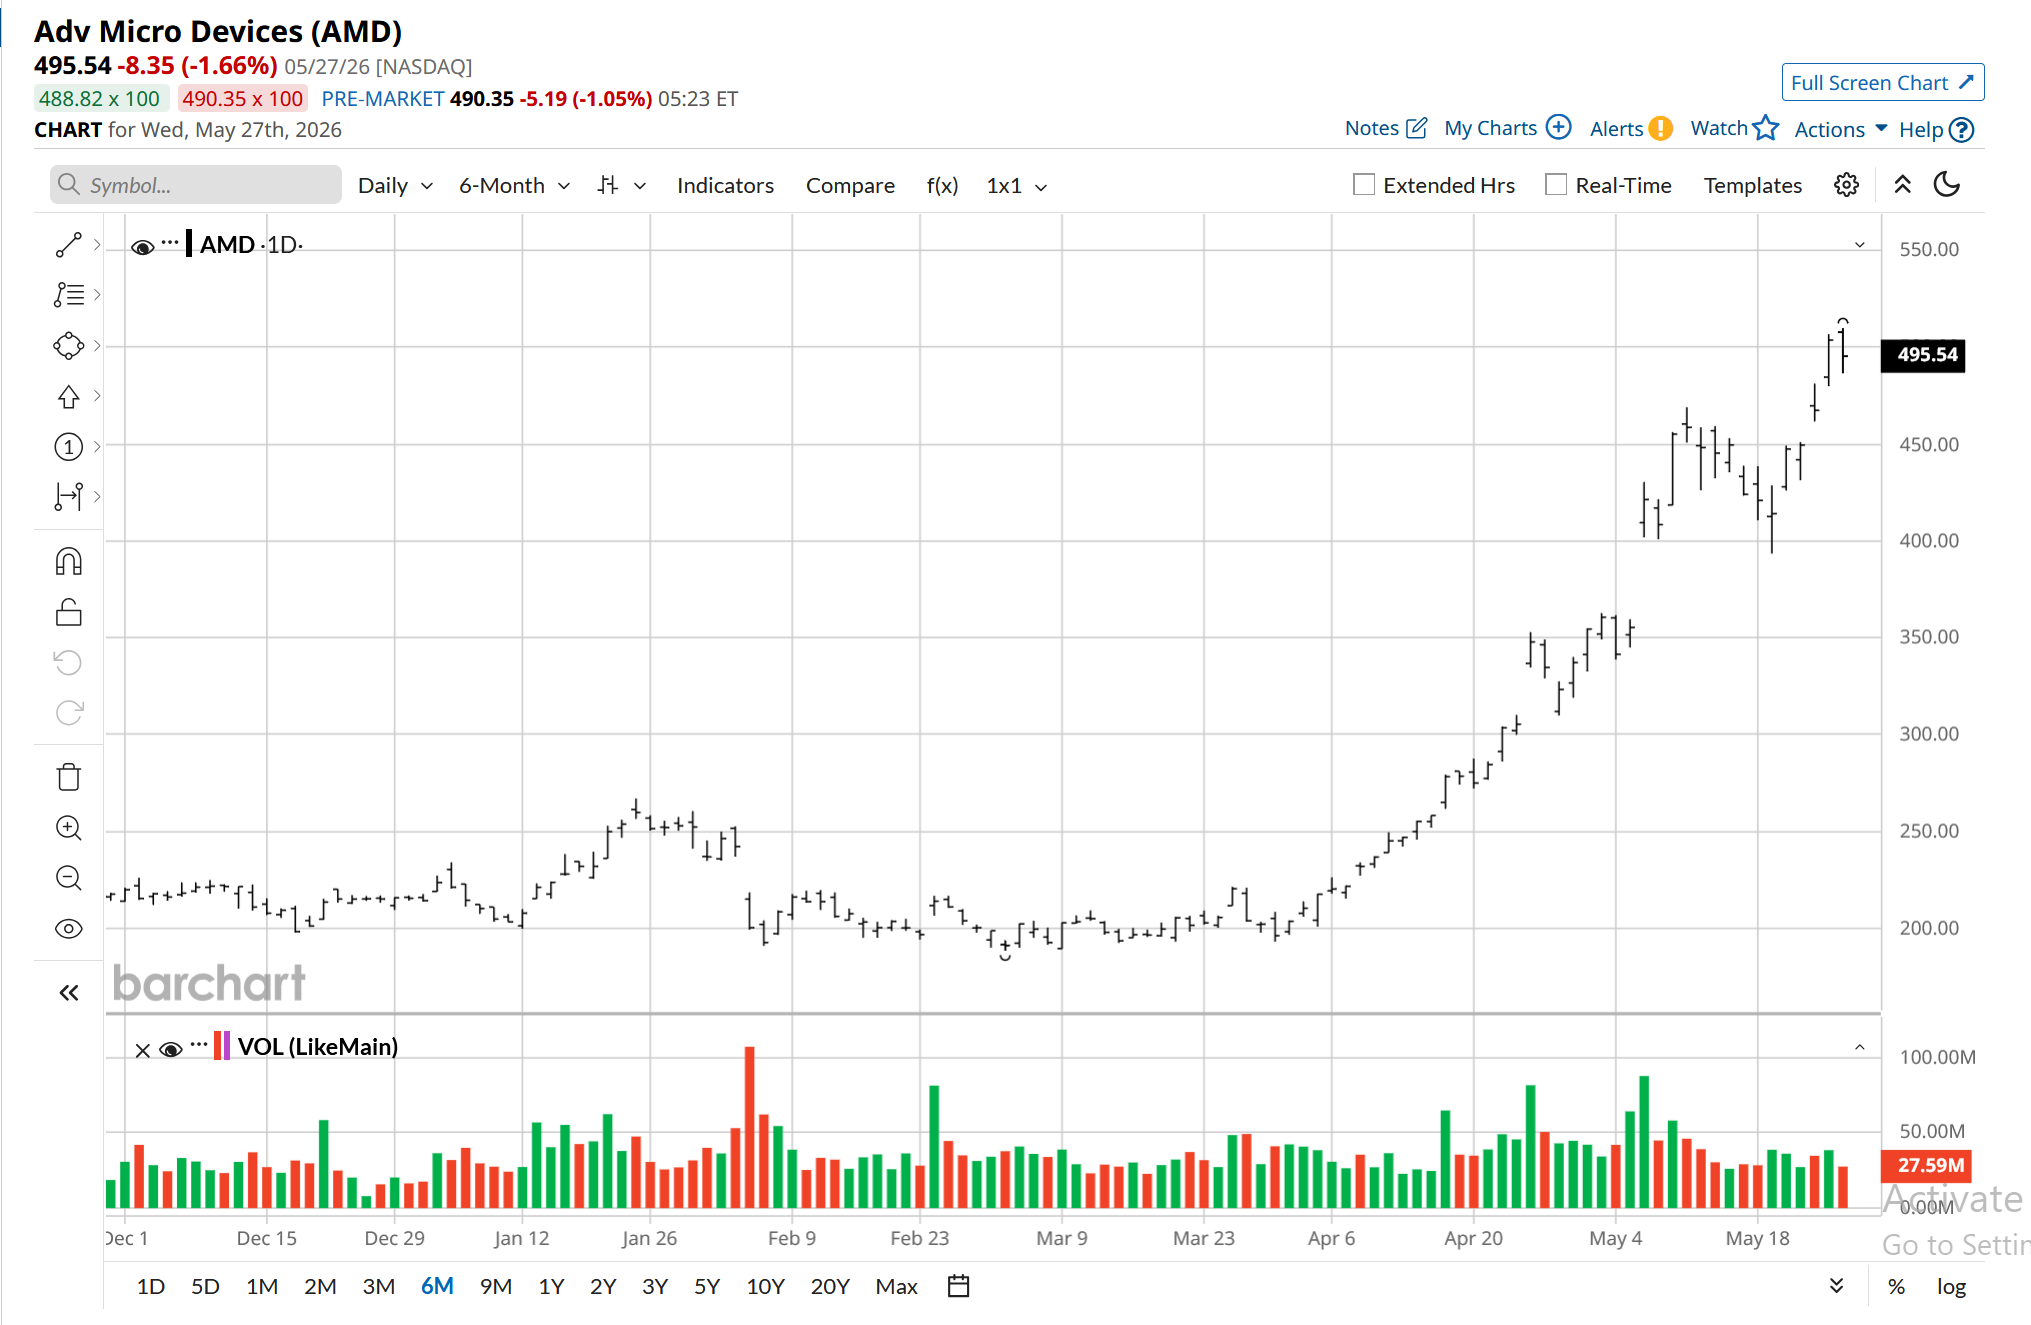Open the Actions dropdown menu
This screenshot has width=2031, height=1325.
tap(1840, 129)
